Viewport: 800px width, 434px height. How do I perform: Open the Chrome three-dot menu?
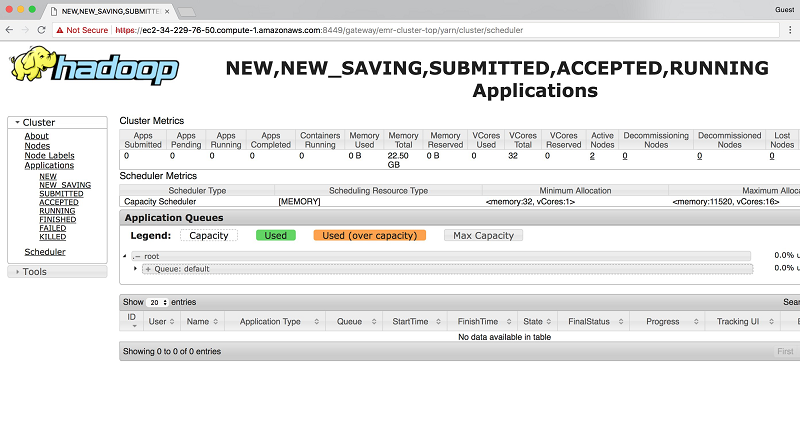(x=787, y=30)
